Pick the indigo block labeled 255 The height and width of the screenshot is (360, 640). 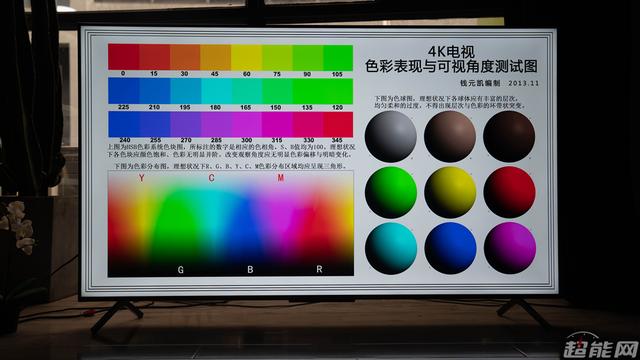[x=154, y=124]
